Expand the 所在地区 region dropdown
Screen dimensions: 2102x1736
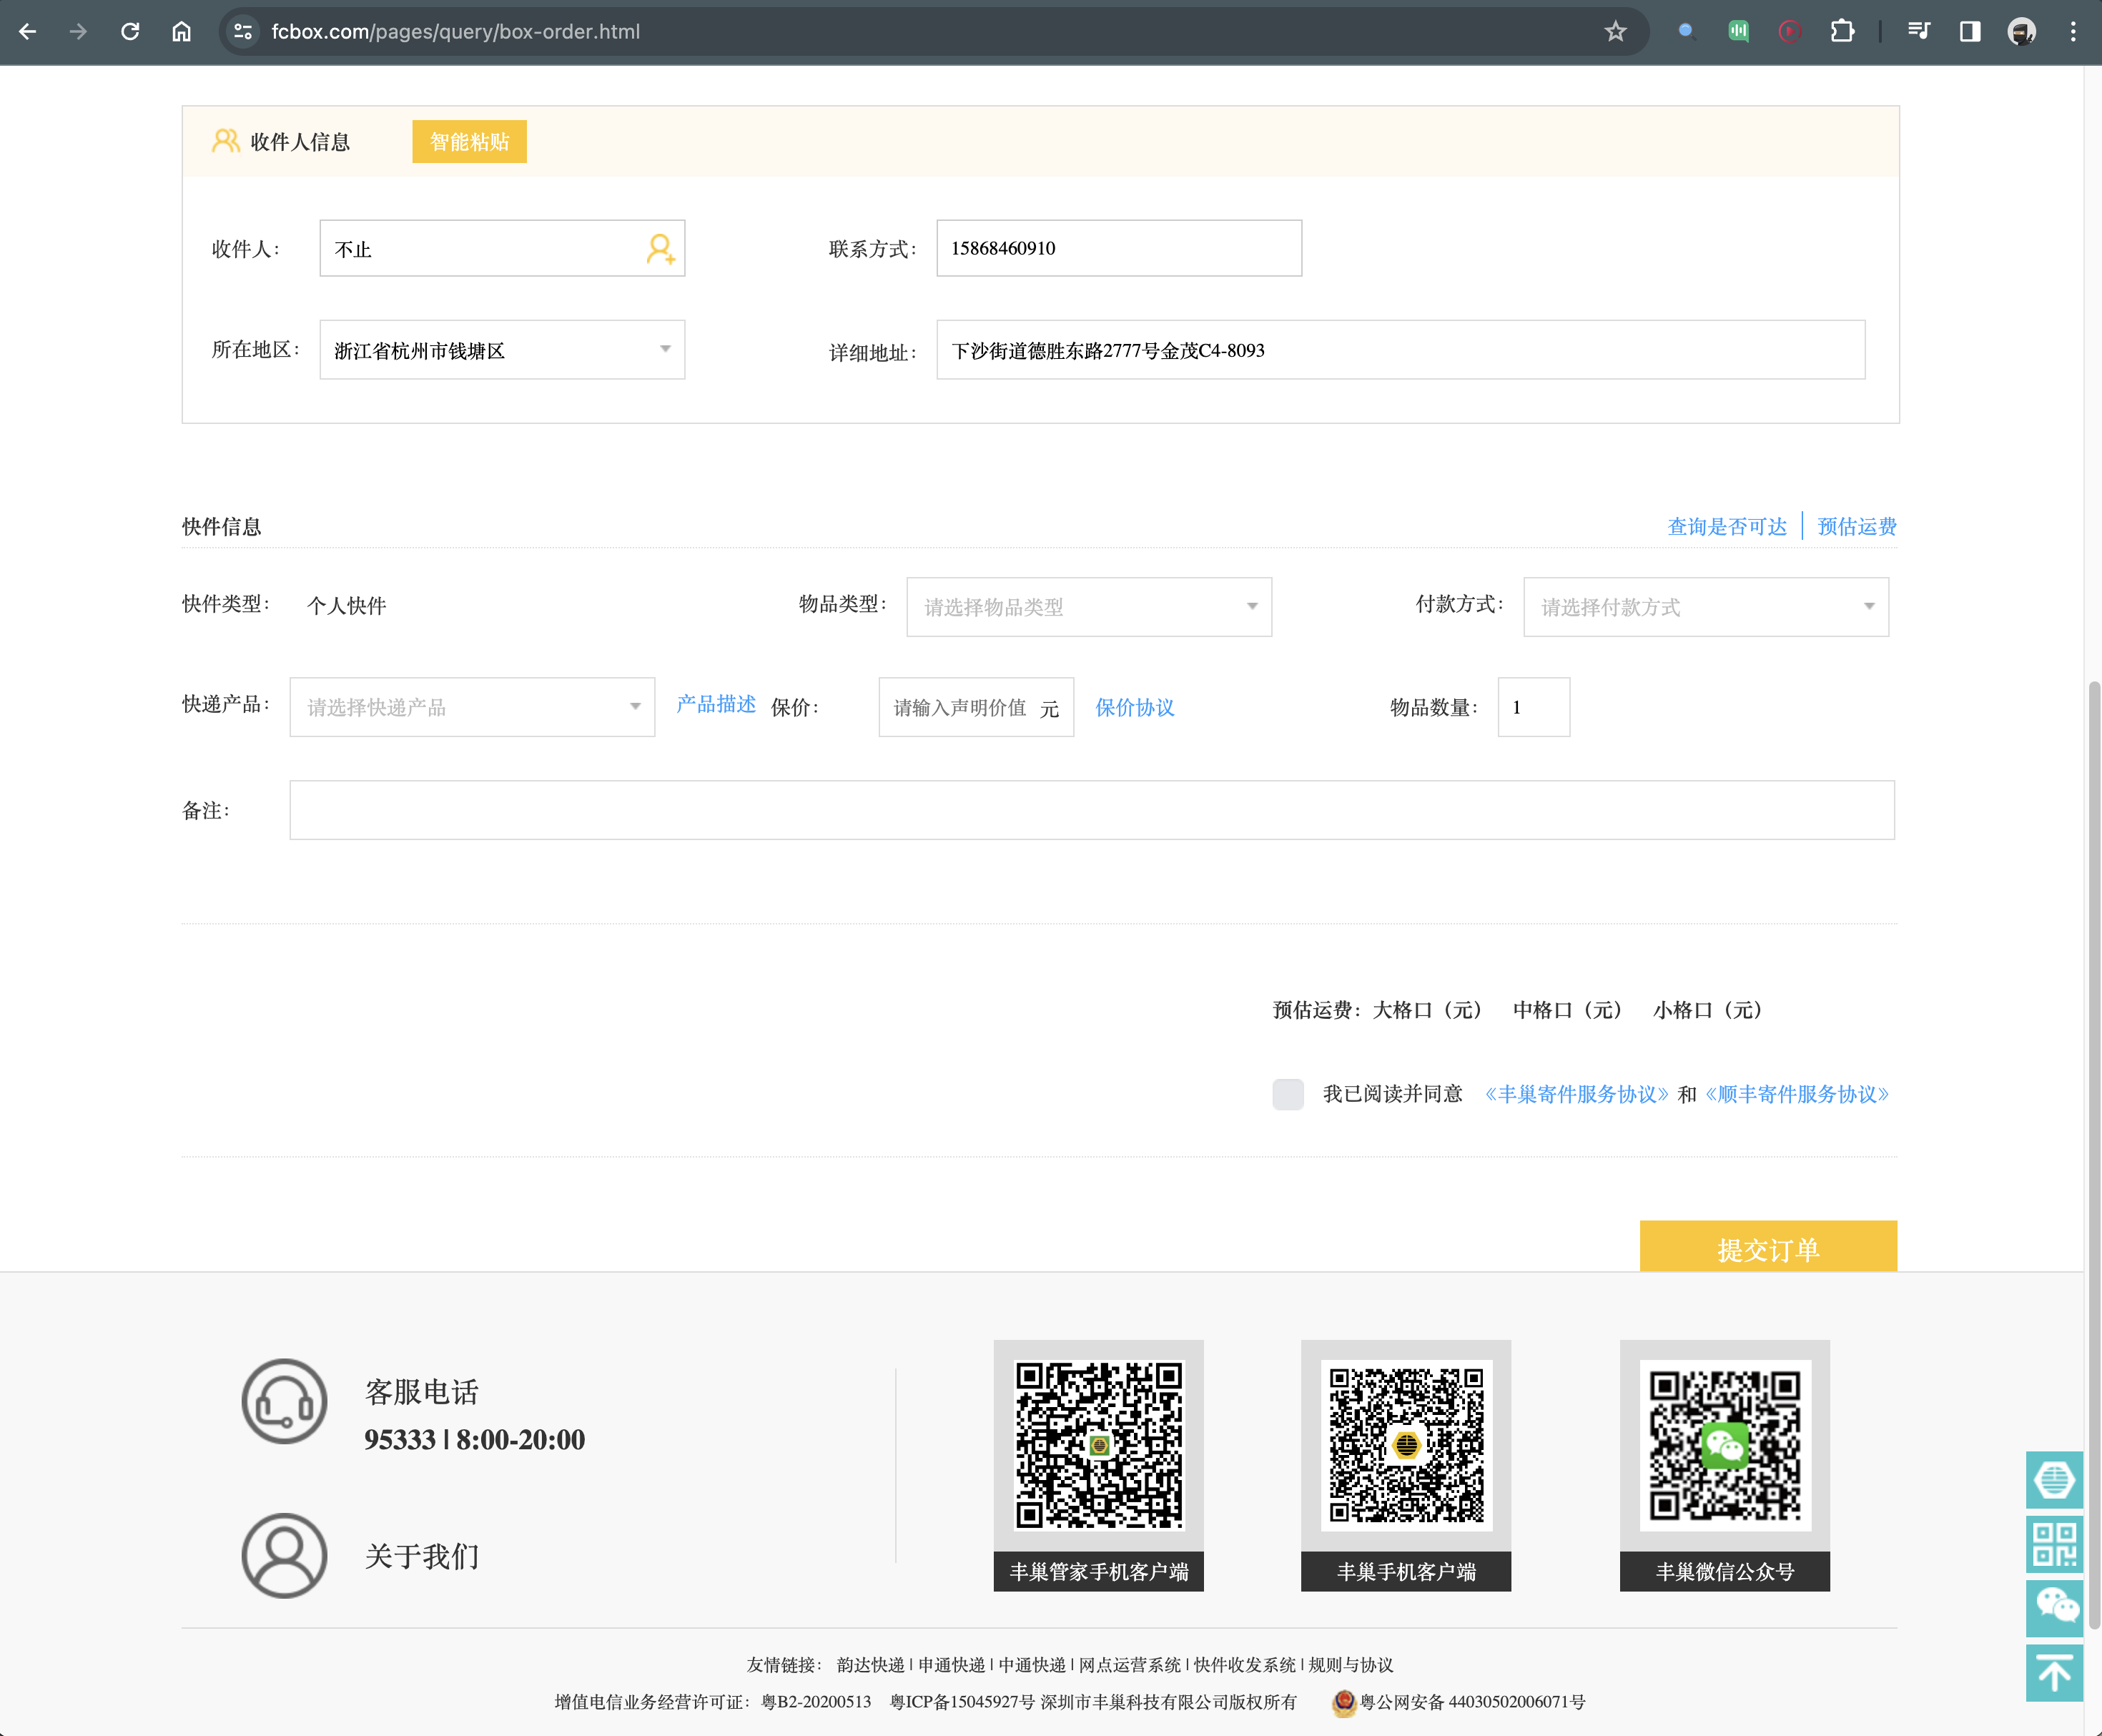click(502, 349)
